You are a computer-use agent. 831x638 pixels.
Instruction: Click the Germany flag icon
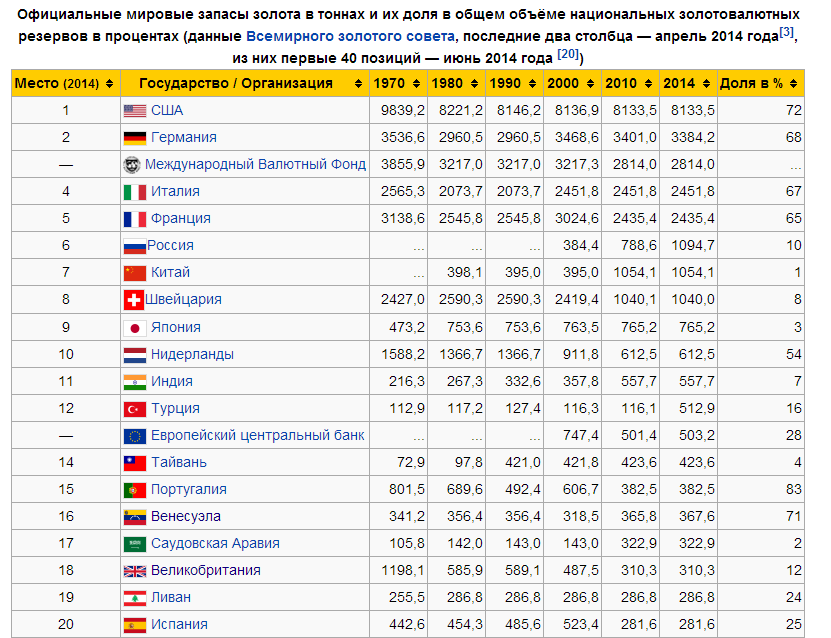coord(134,137)
